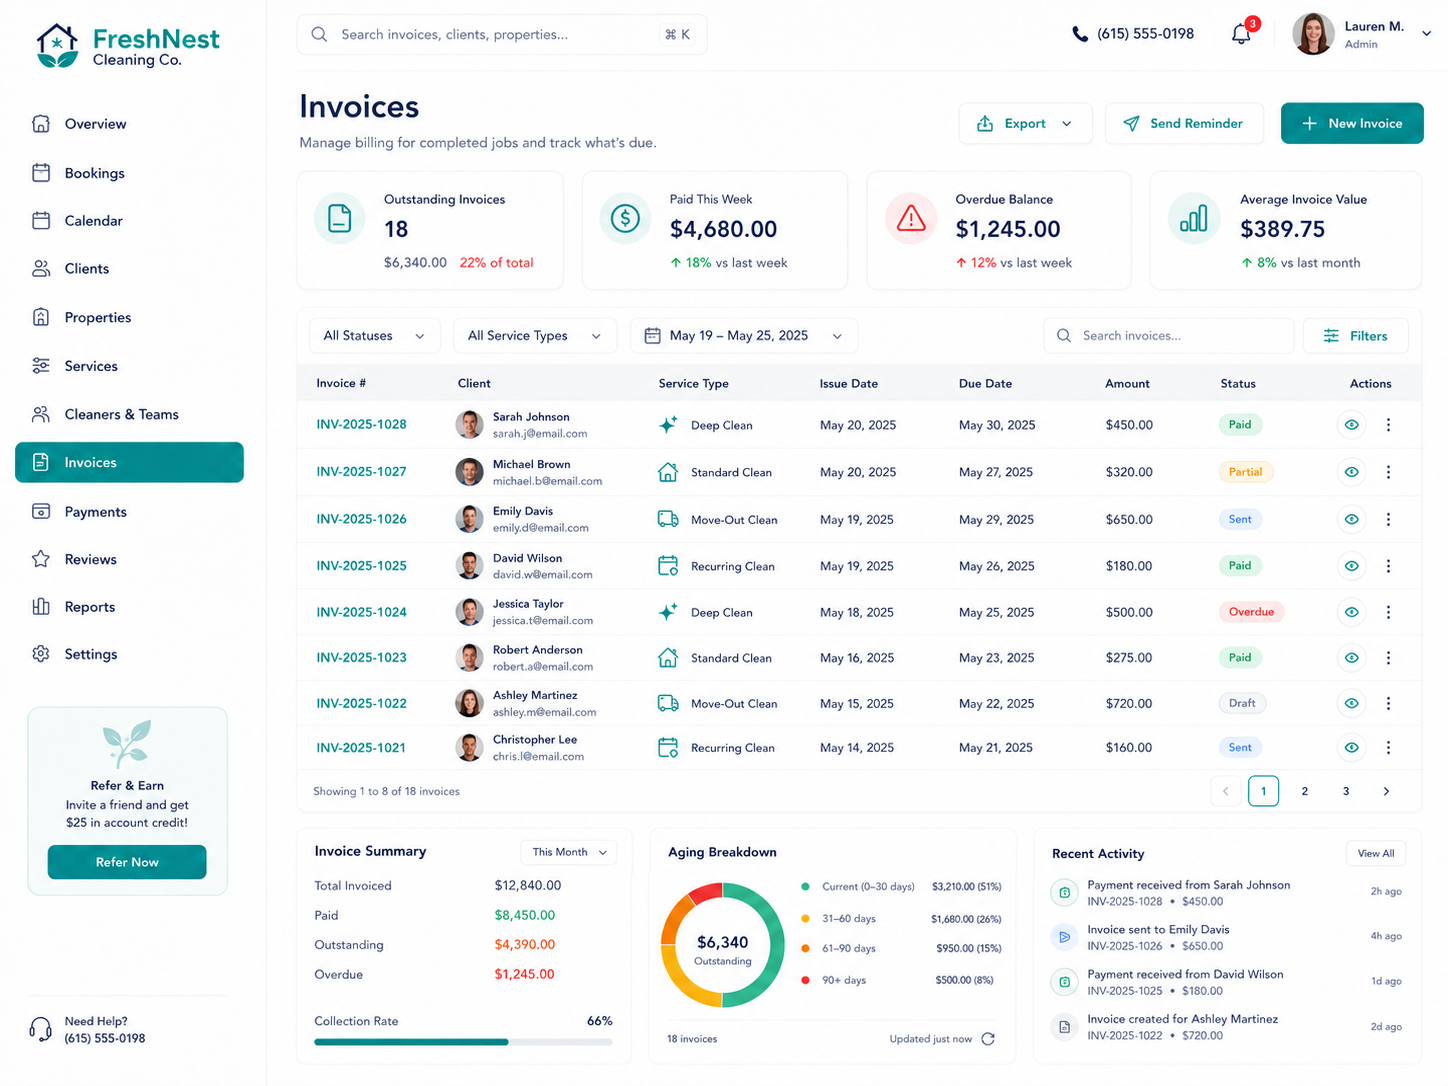
Task: Click the headset icon next to Need Help
Action: click(41, 1029)
